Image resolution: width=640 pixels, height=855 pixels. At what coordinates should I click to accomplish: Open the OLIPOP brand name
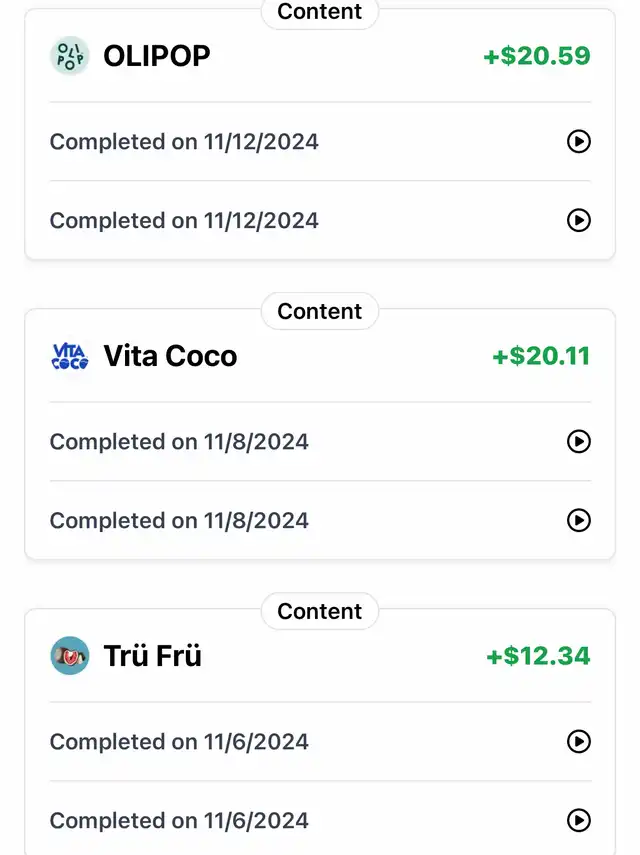pos(157,56)
